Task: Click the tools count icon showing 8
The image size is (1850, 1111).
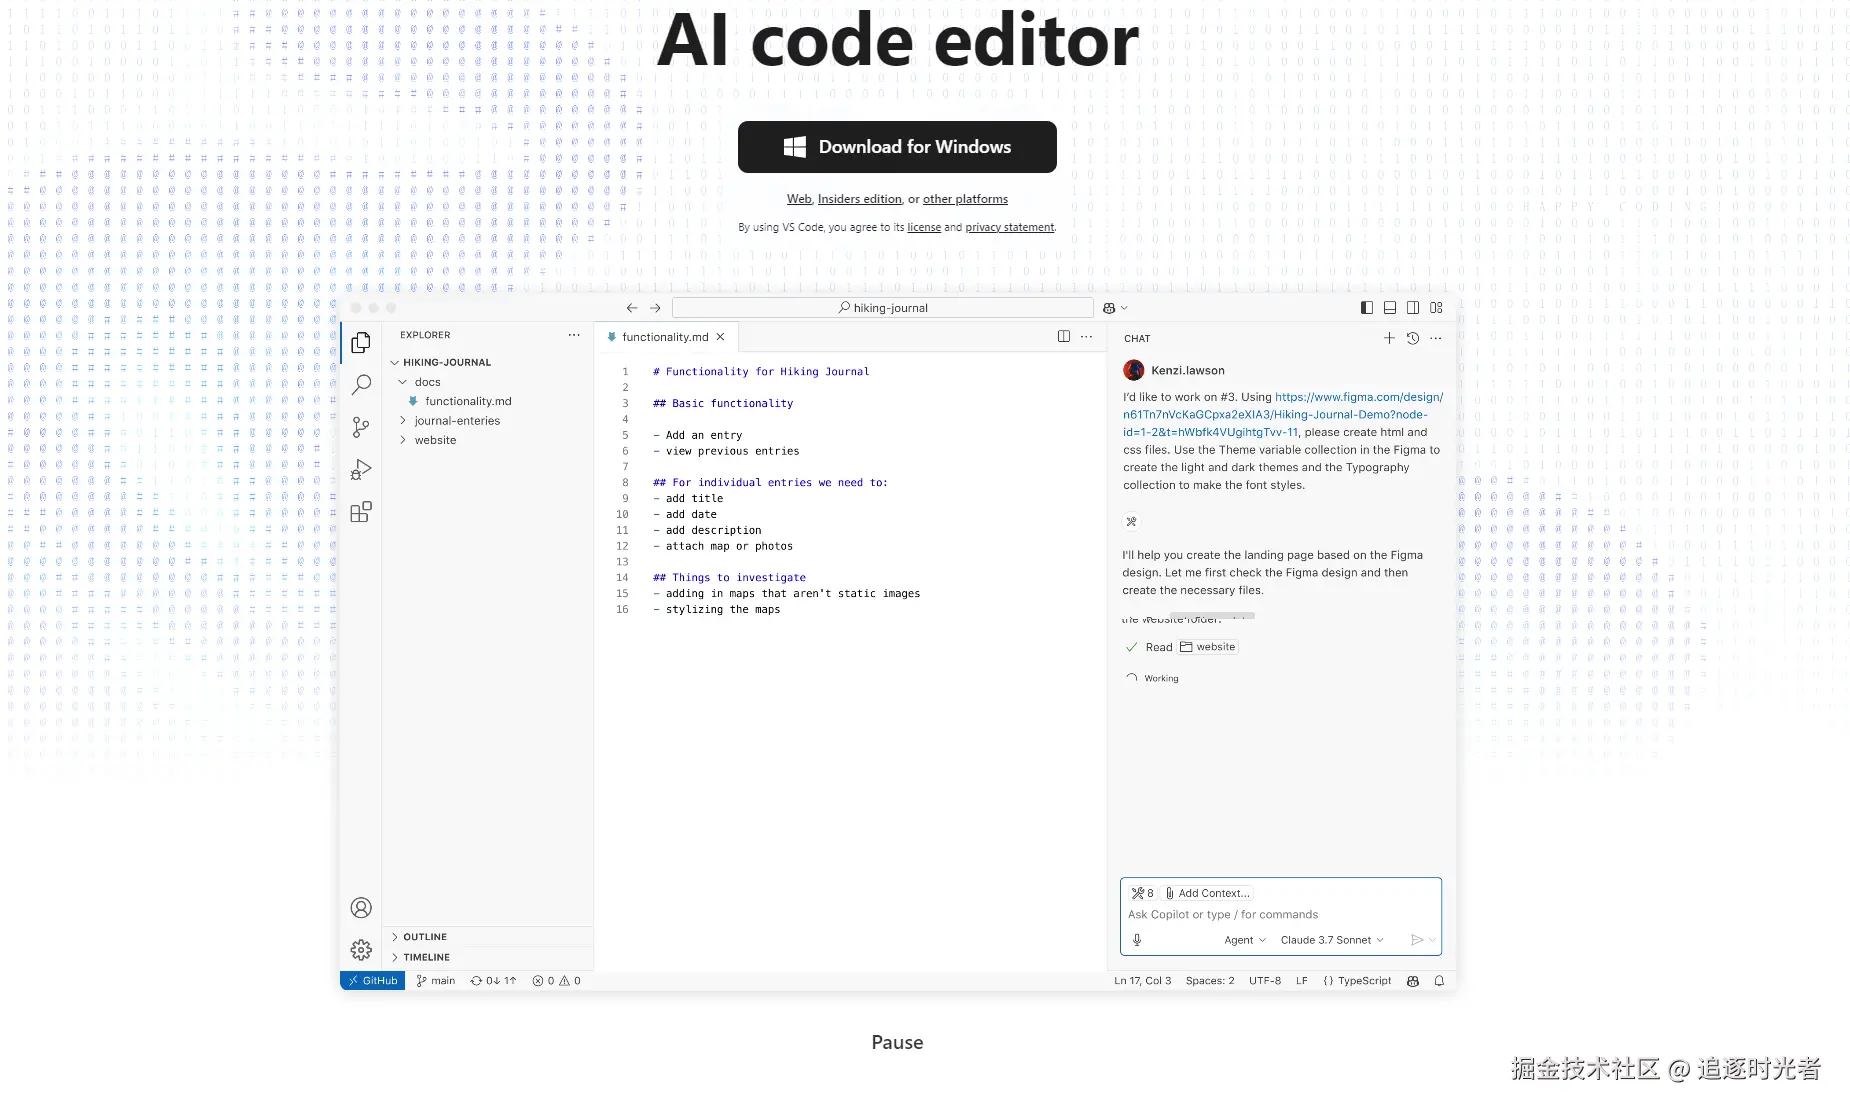Action: click(x=1142, y=893)
